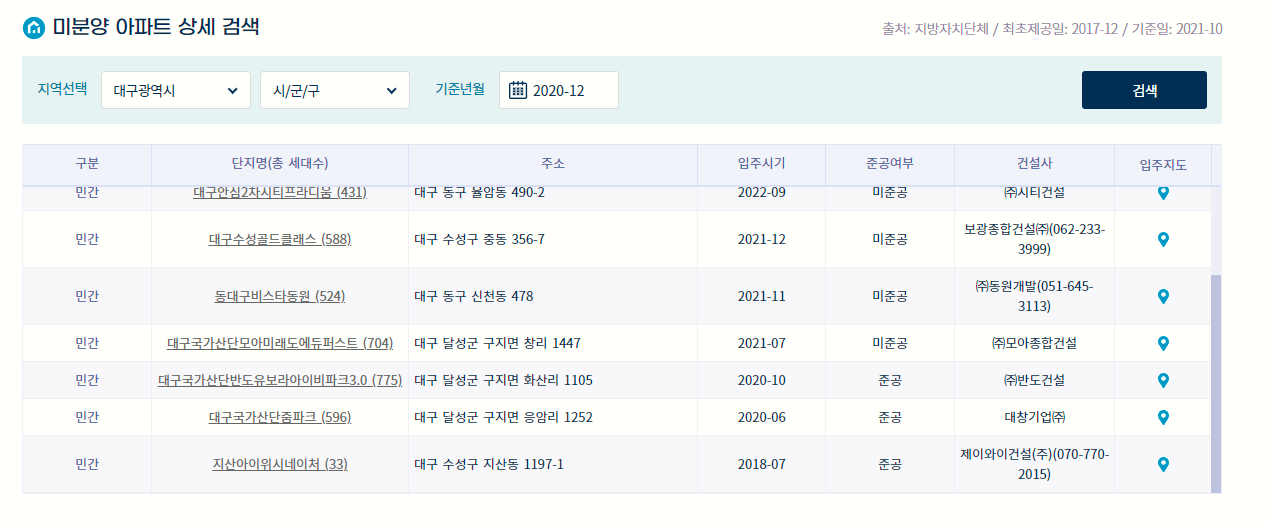Click the 입주지도 column header
1269x525 pixels.
(1163, 165)
